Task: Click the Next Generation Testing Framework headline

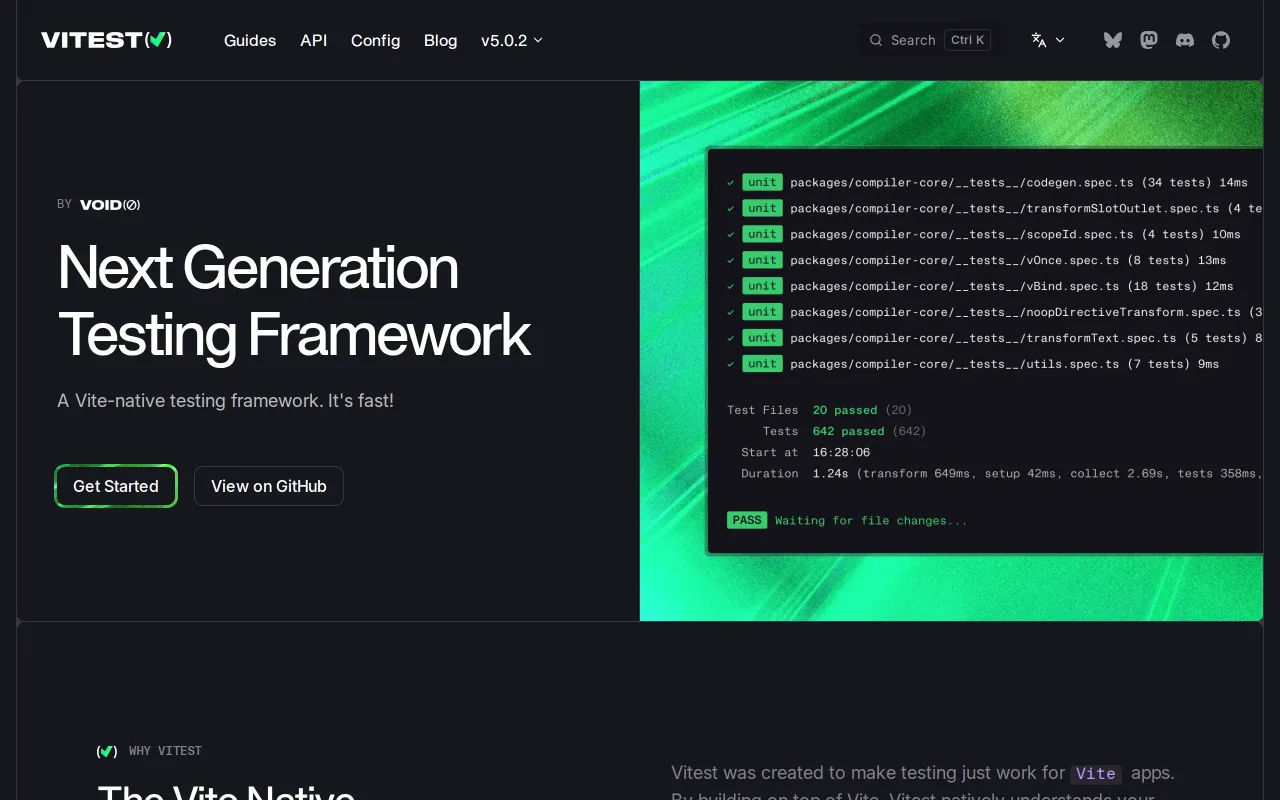Action: [x=294, y=300]
